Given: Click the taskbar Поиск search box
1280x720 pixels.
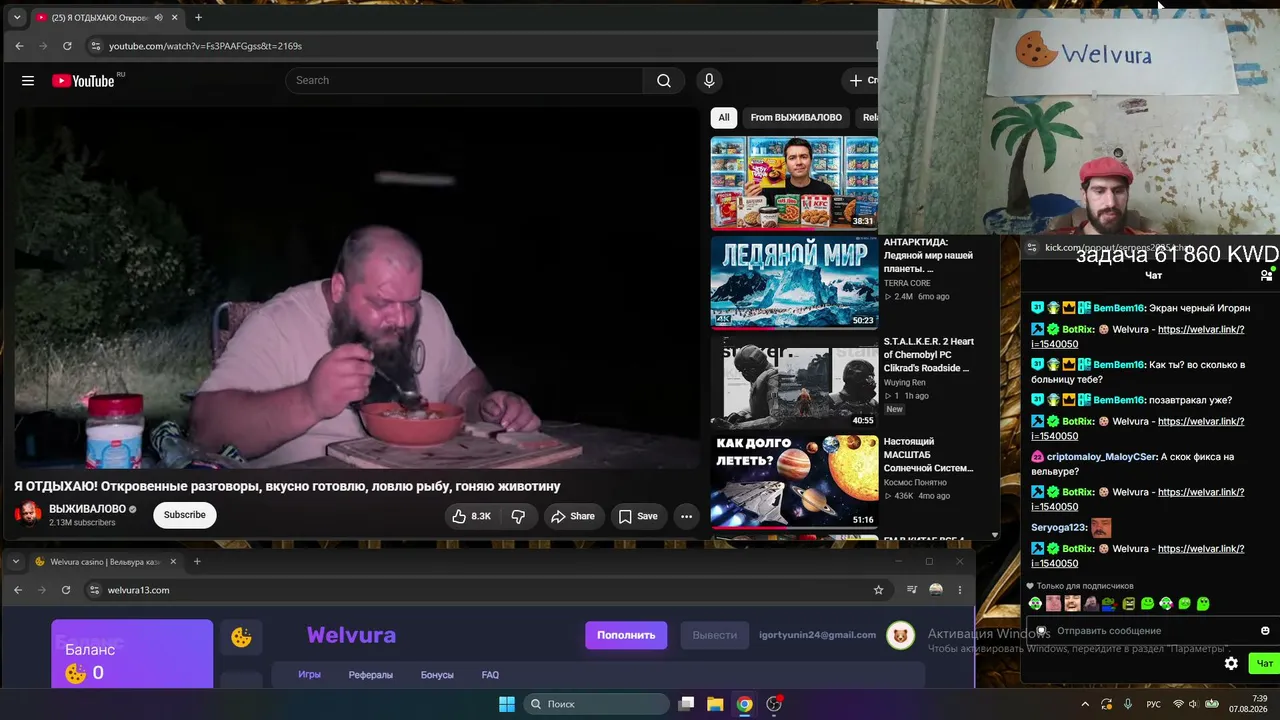Looking at the screenshot, I should click(596, 704).
